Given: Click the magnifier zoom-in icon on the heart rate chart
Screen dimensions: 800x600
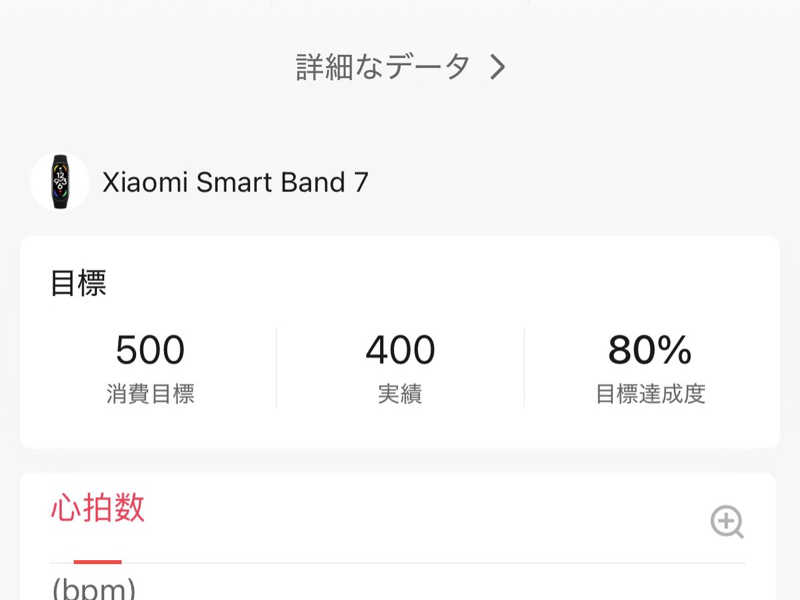Looking at the screenshot, I should (x=727, y=521).
